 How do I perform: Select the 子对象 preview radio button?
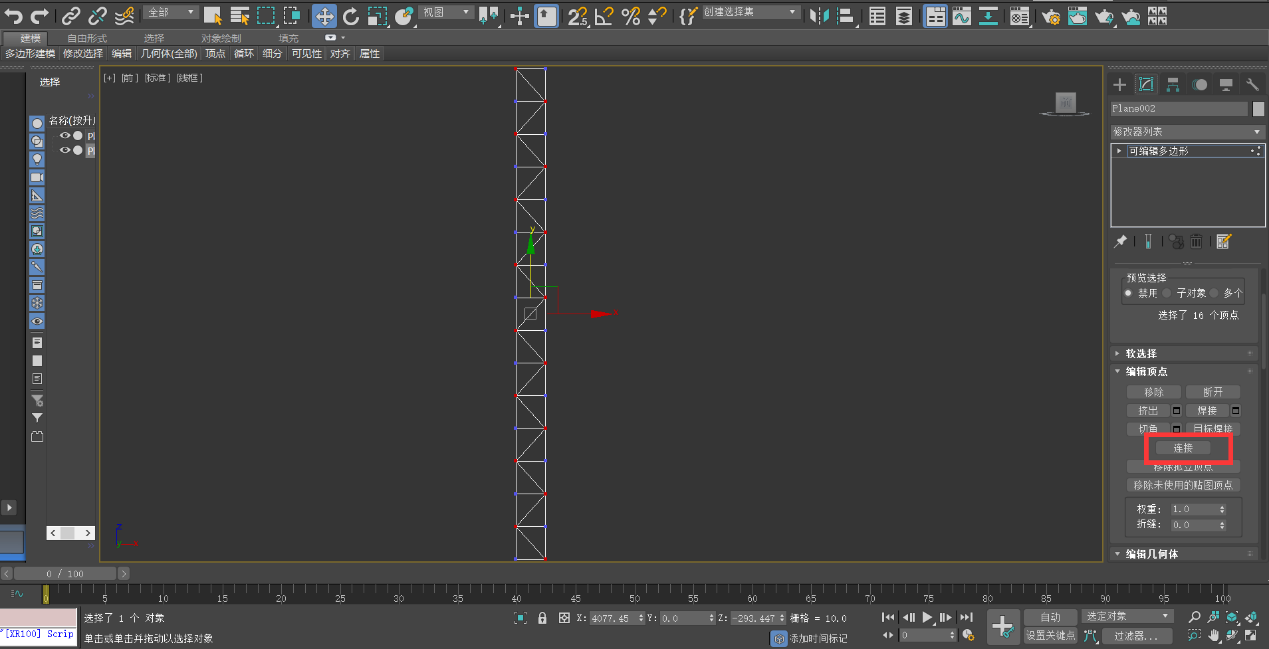(1166, 294)
